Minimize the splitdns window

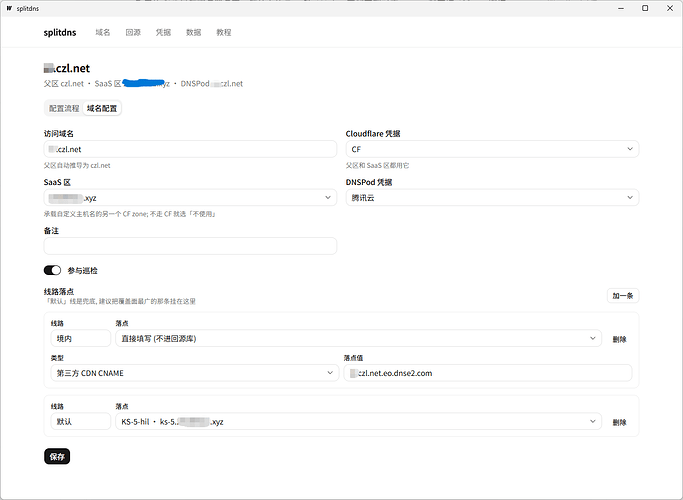click(x=621, y=8)
